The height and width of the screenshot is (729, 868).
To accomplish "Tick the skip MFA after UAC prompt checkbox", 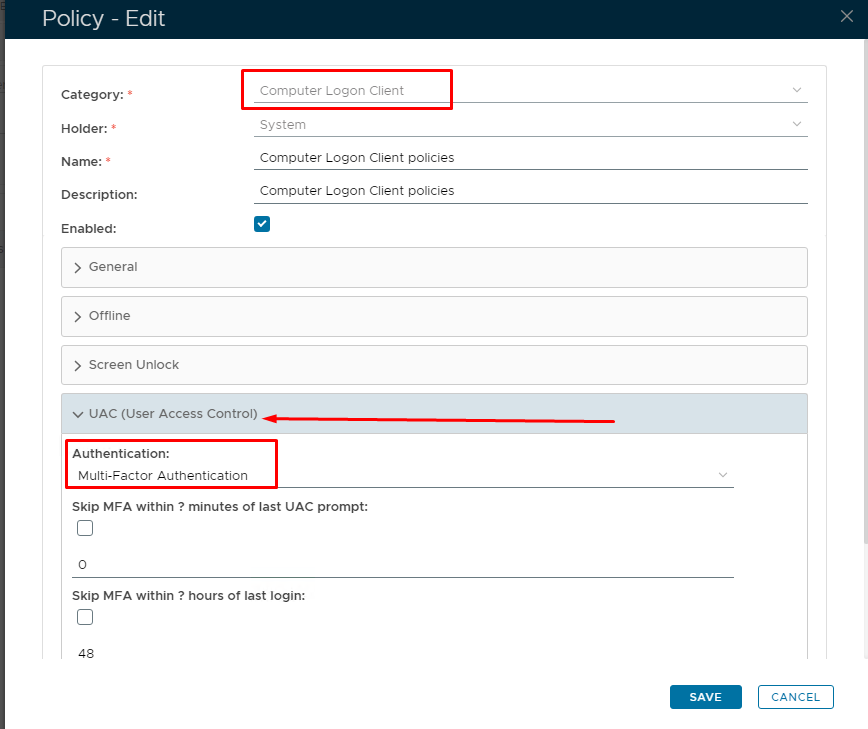I will pyautogui.click(x=85, y=528).
